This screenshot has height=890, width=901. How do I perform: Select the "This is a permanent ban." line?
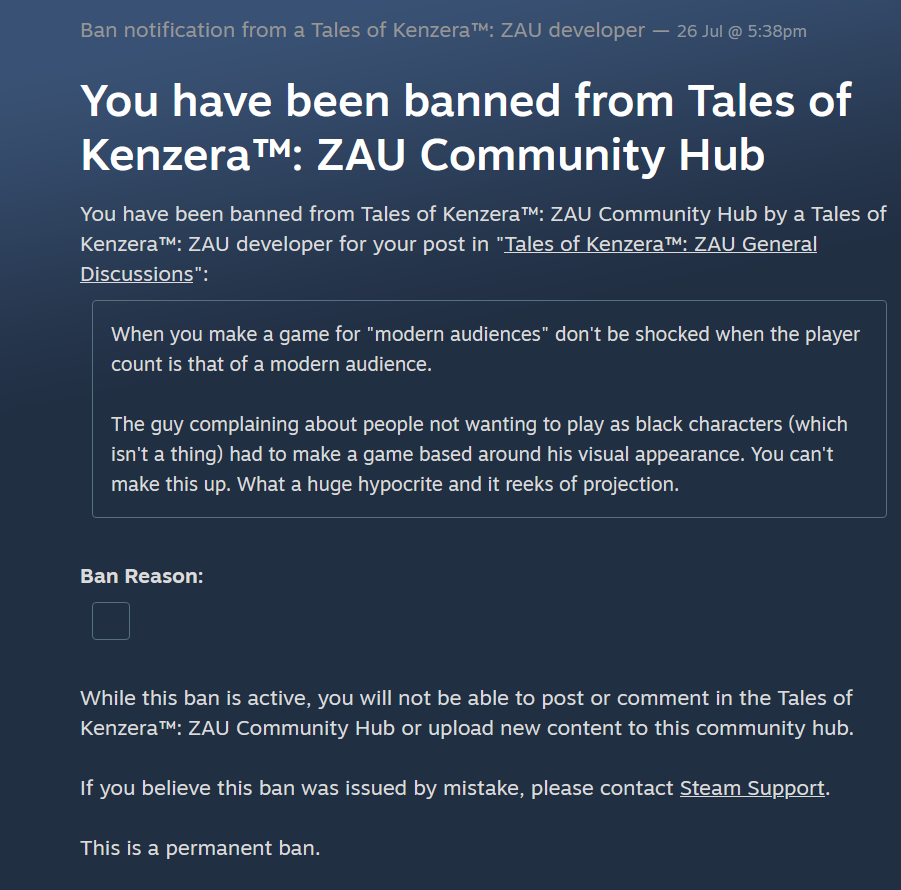200,849
